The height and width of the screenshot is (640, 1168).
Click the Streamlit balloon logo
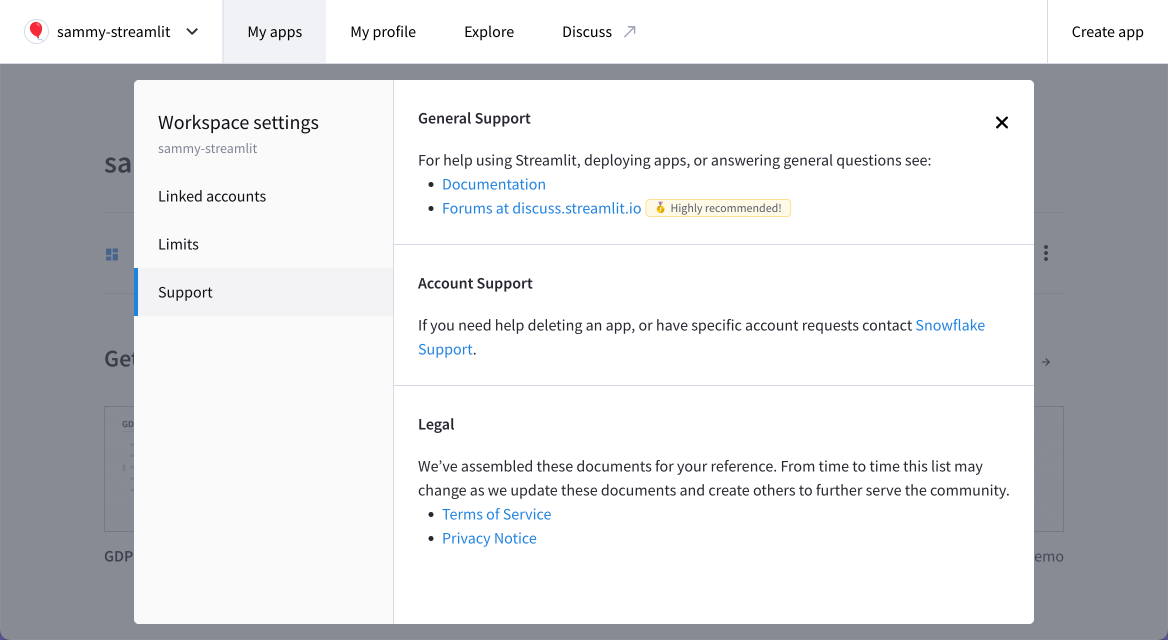[x=36, y=31]
